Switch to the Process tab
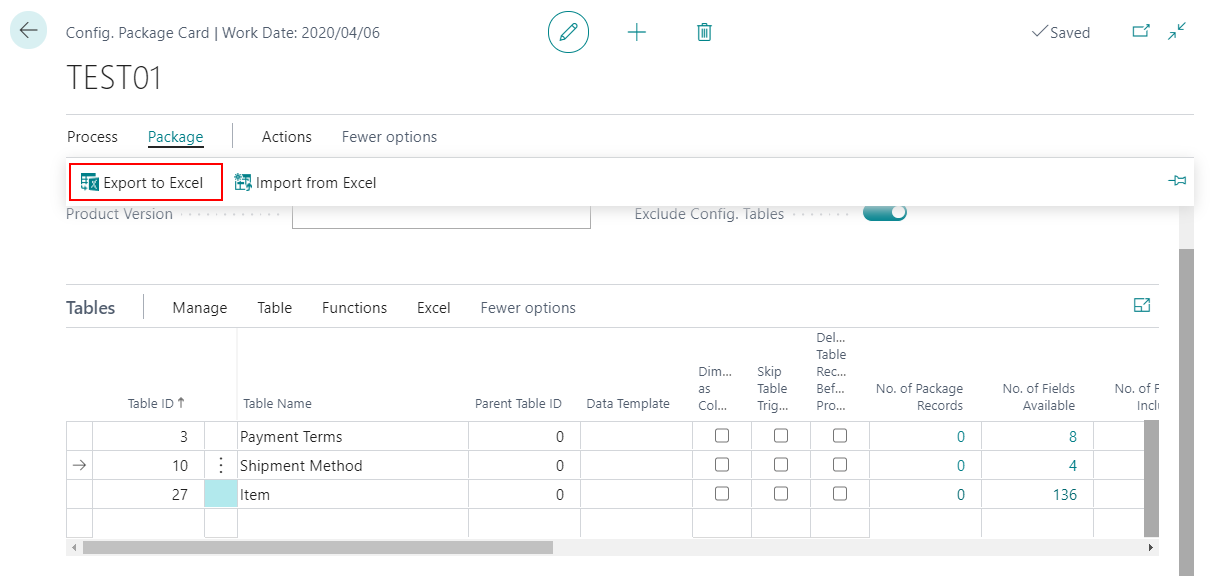Image resolution: width=1216 pixels, height=576 pixels. (92, 136)
